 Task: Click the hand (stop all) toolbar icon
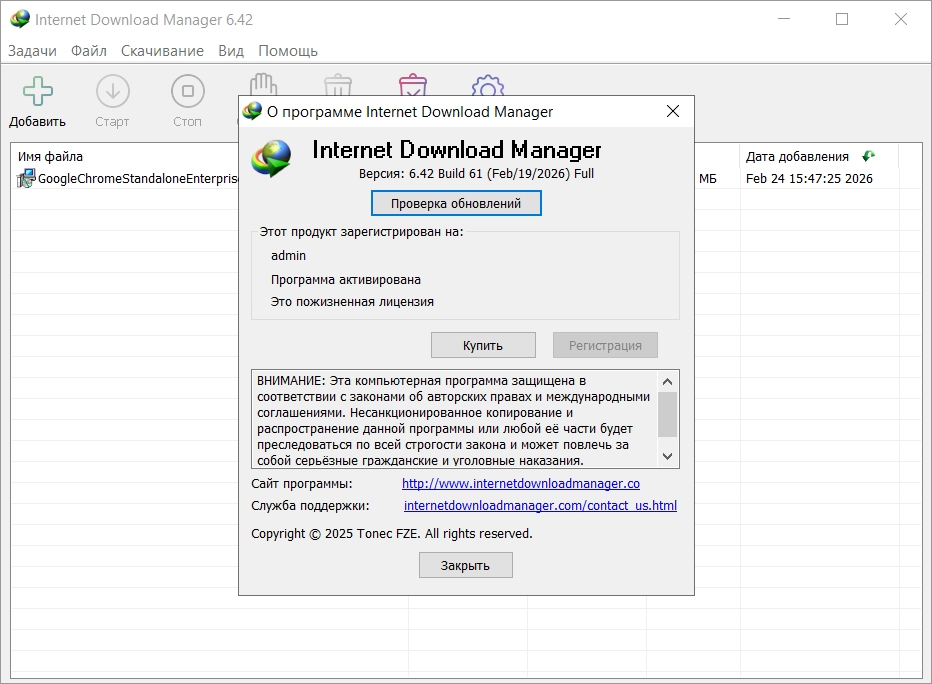pyautogui.click(x=263, y=84)
